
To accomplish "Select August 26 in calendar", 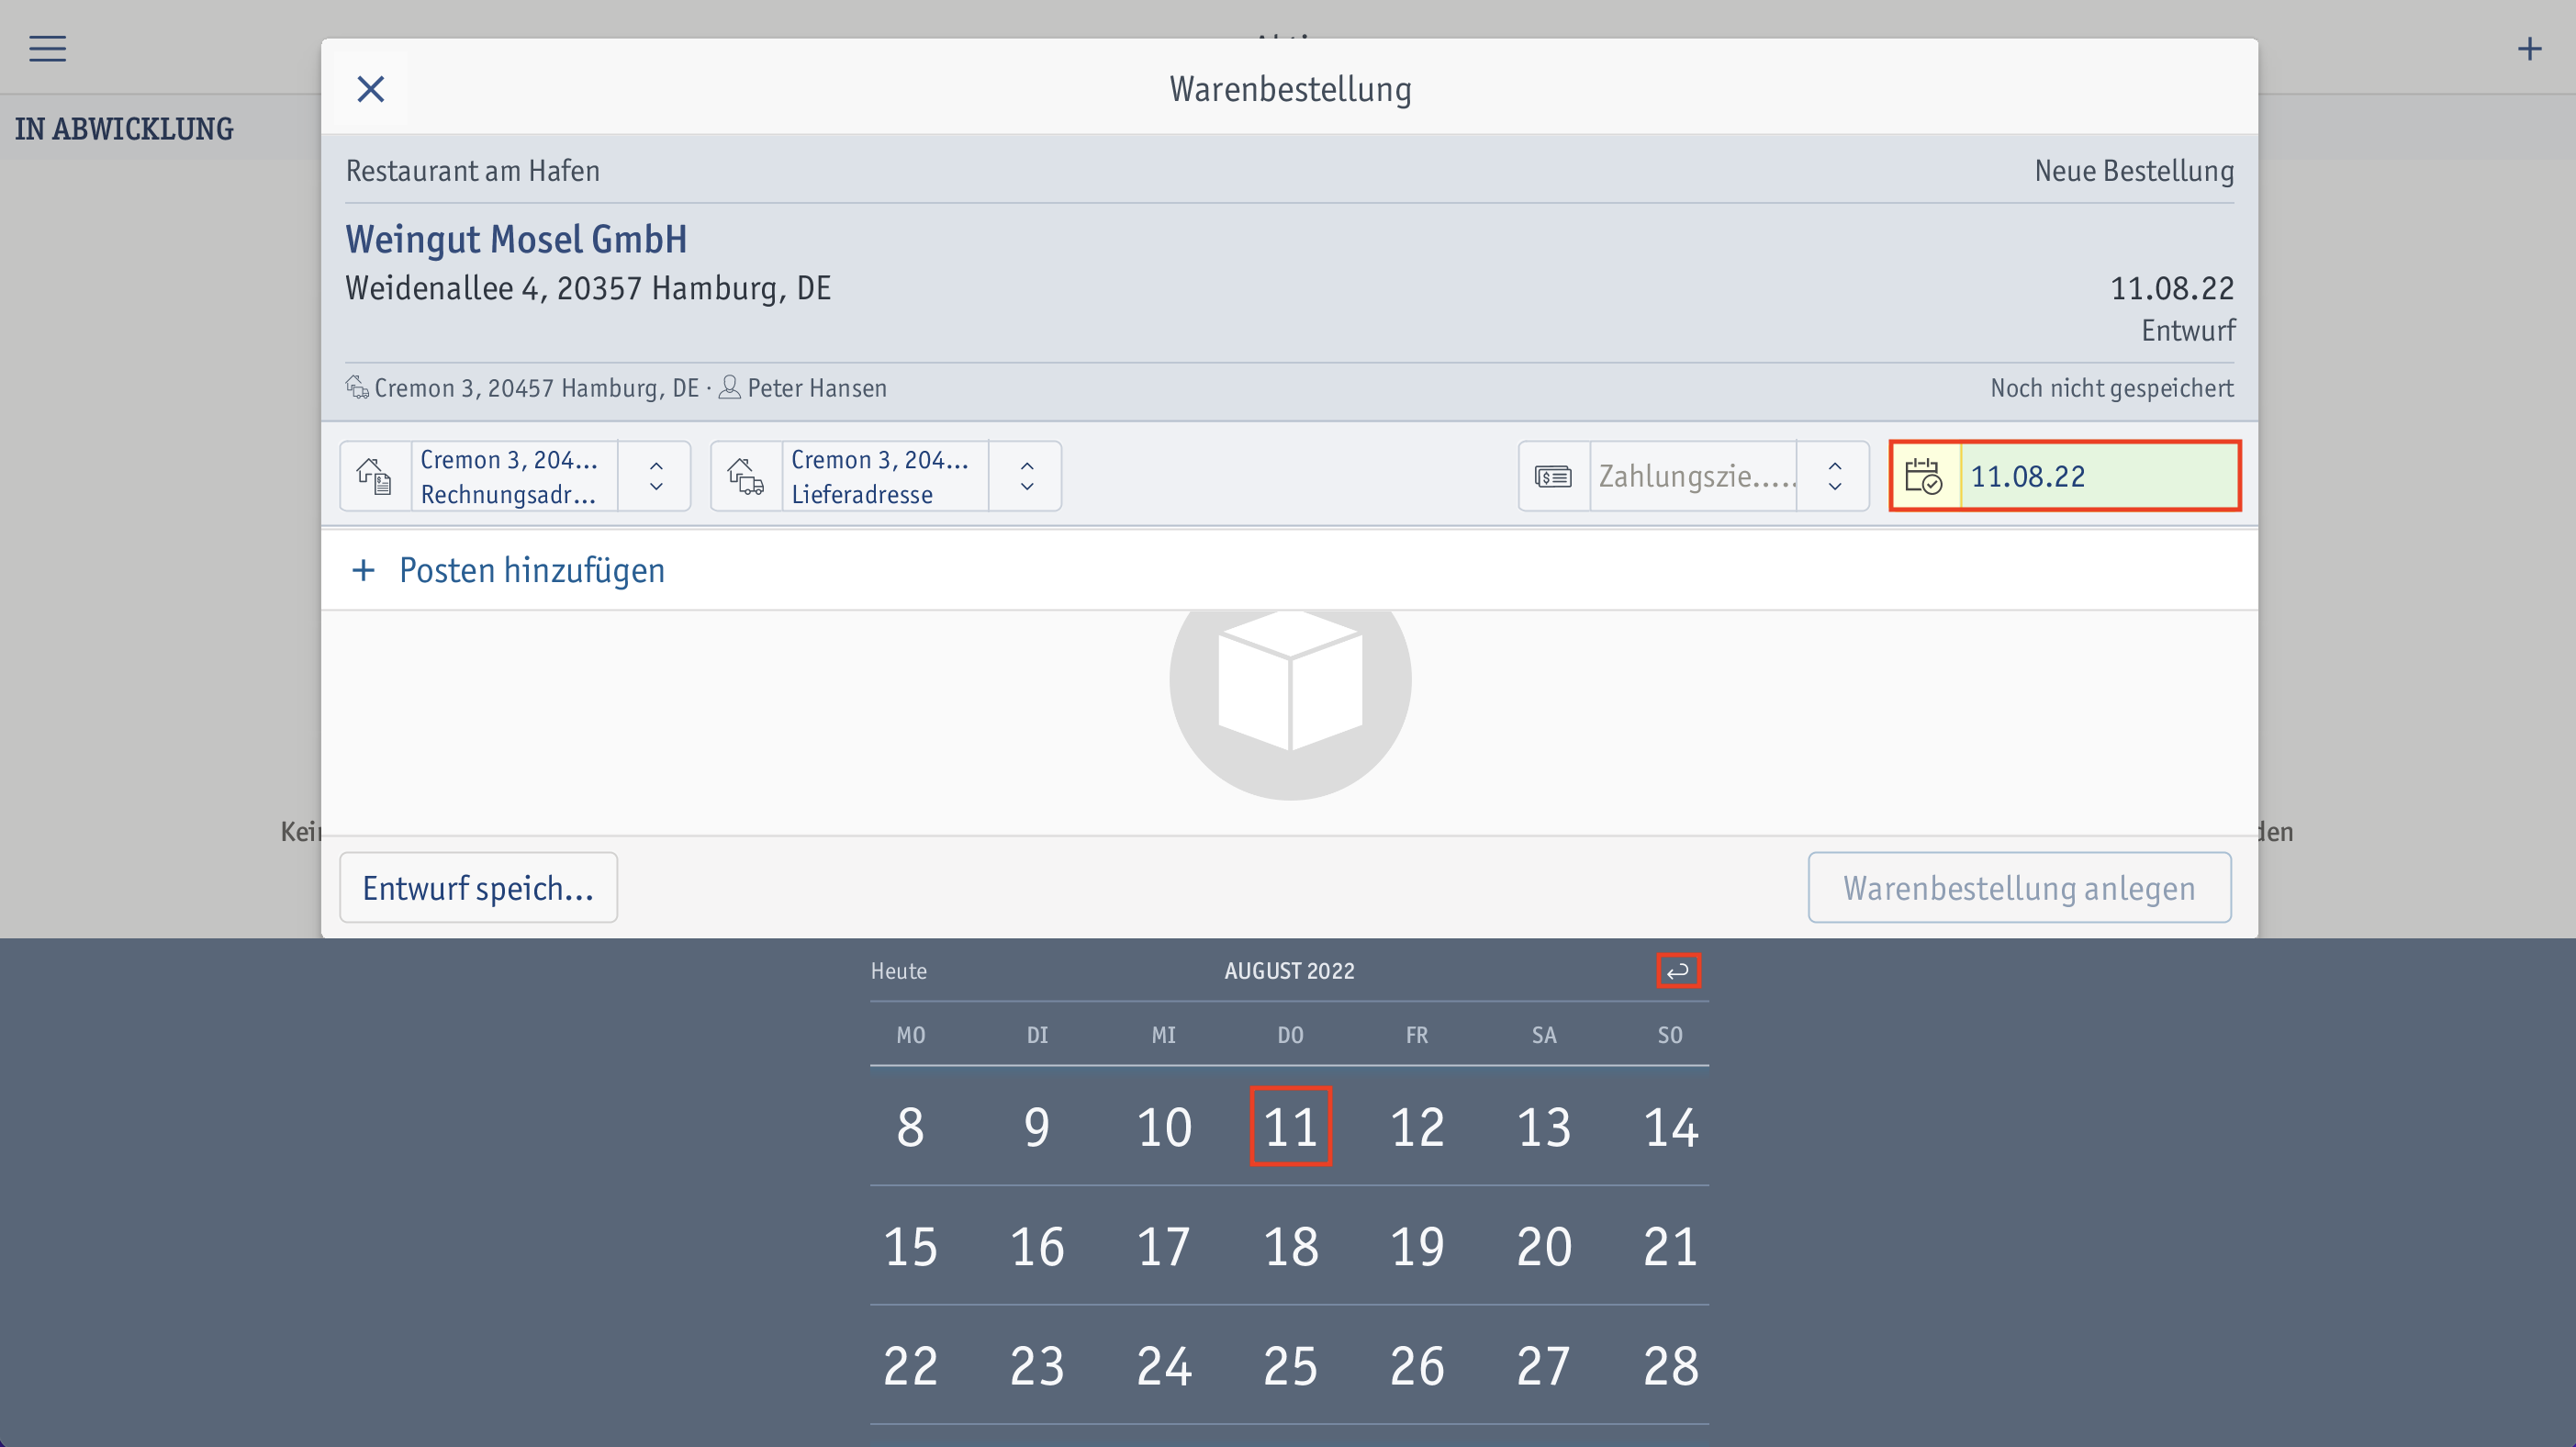I will tap(1417, 1364).
